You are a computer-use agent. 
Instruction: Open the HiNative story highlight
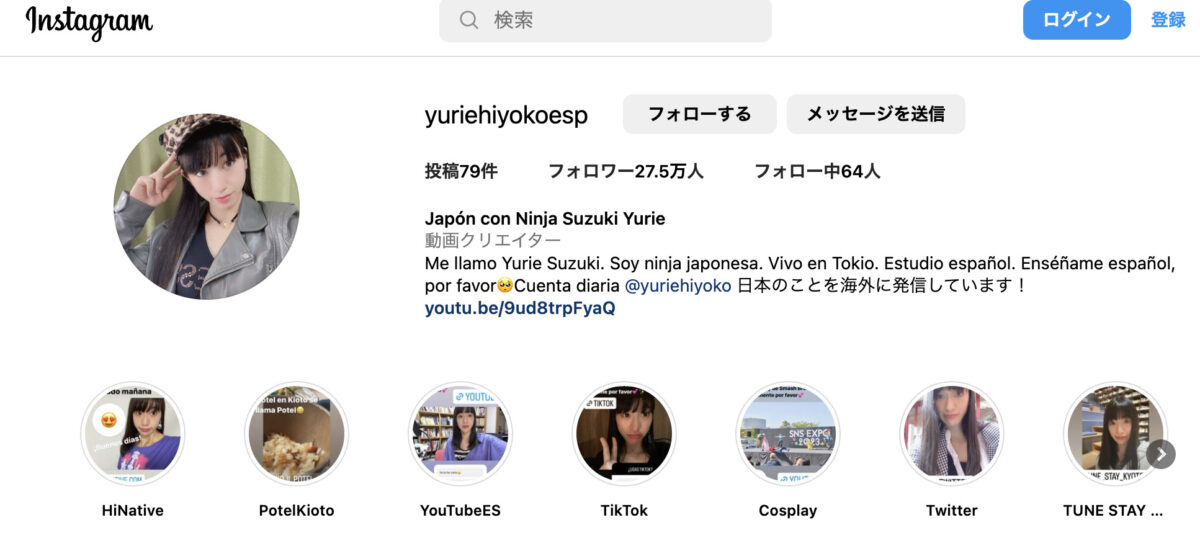coord(132,433)
